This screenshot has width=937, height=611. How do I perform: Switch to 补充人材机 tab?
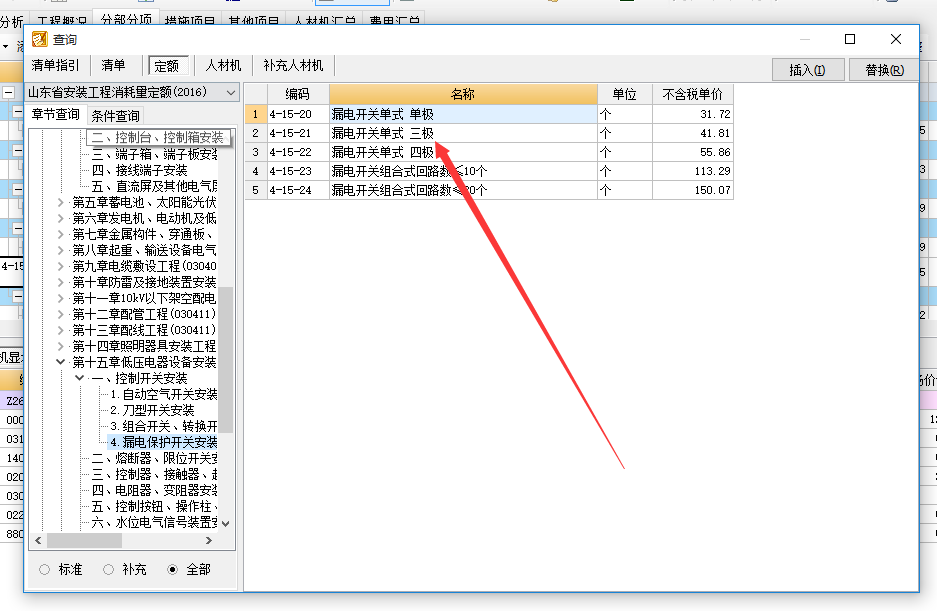[x=293, y=65]
